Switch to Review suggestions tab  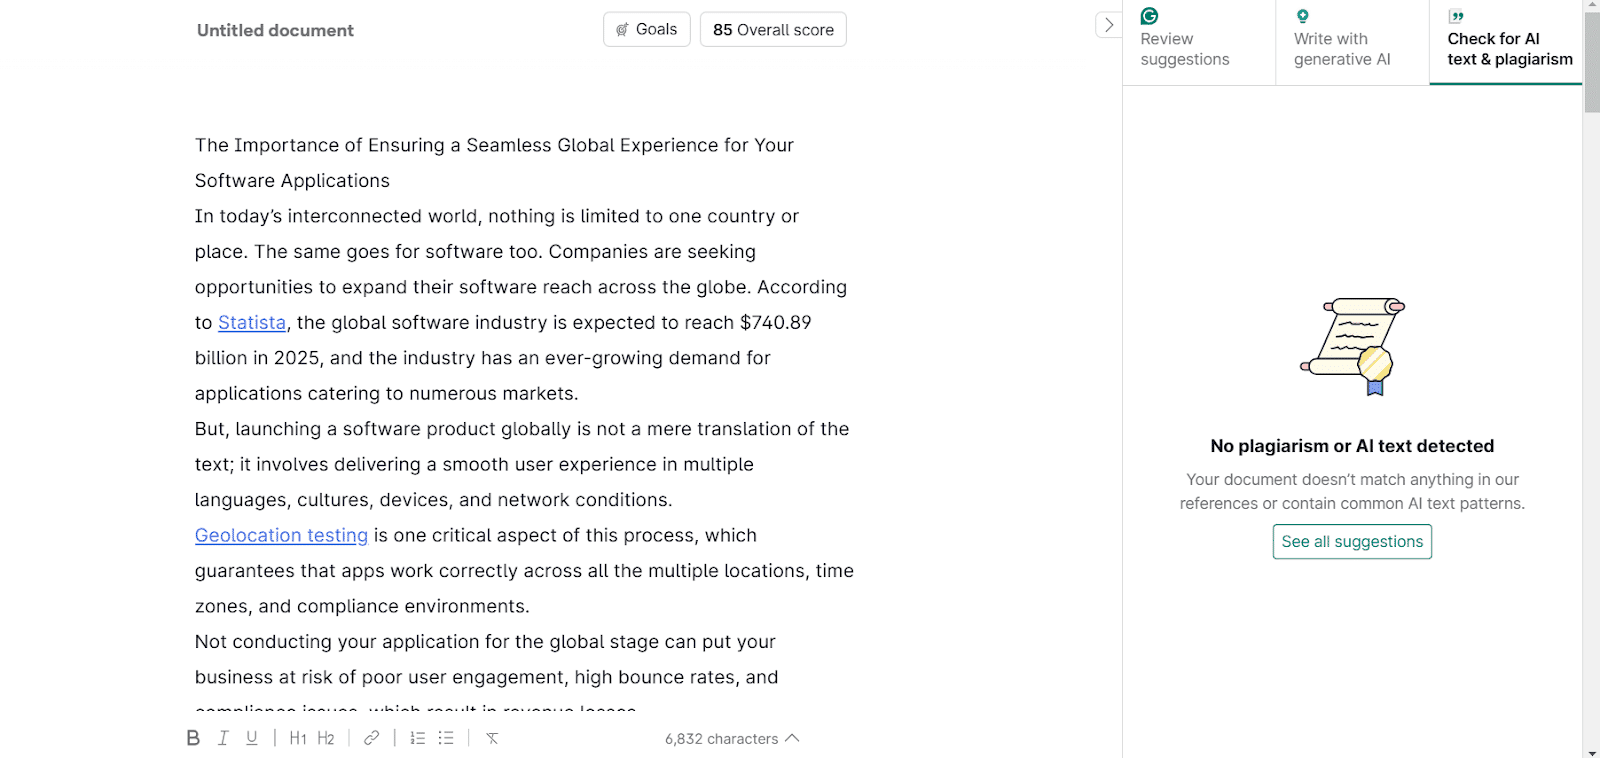pos(1198,42)
